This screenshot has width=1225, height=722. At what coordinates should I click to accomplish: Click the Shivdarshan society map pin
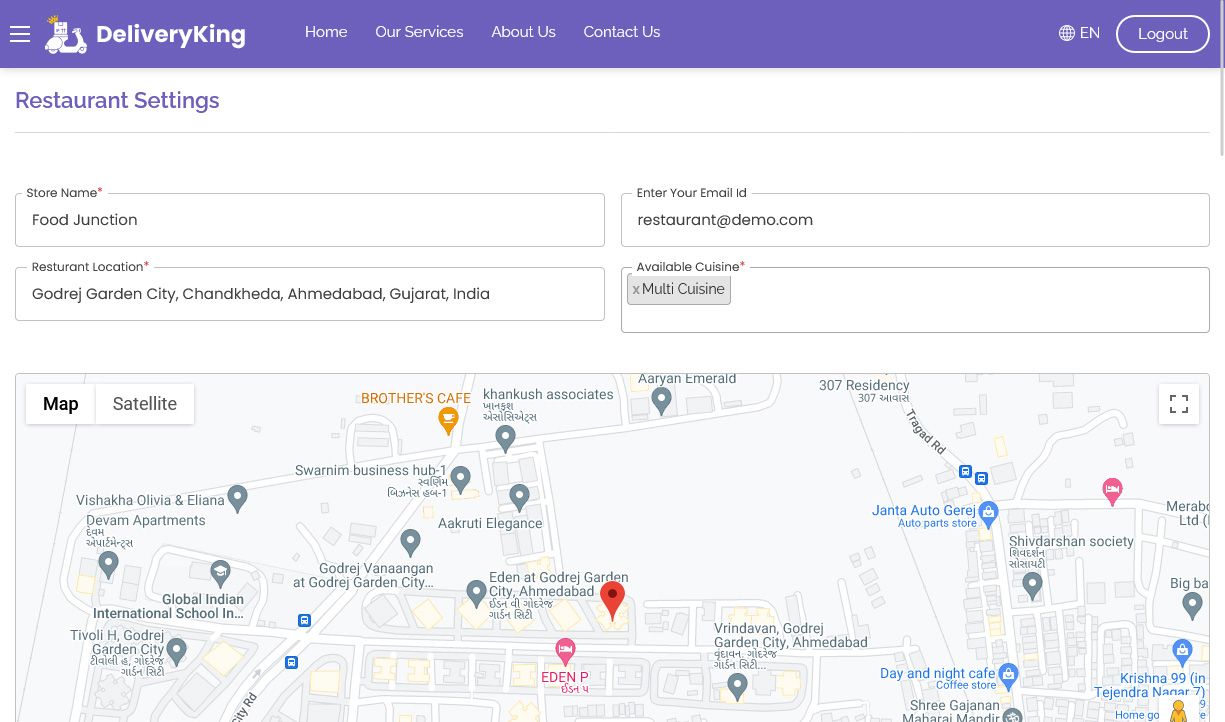1033,585
